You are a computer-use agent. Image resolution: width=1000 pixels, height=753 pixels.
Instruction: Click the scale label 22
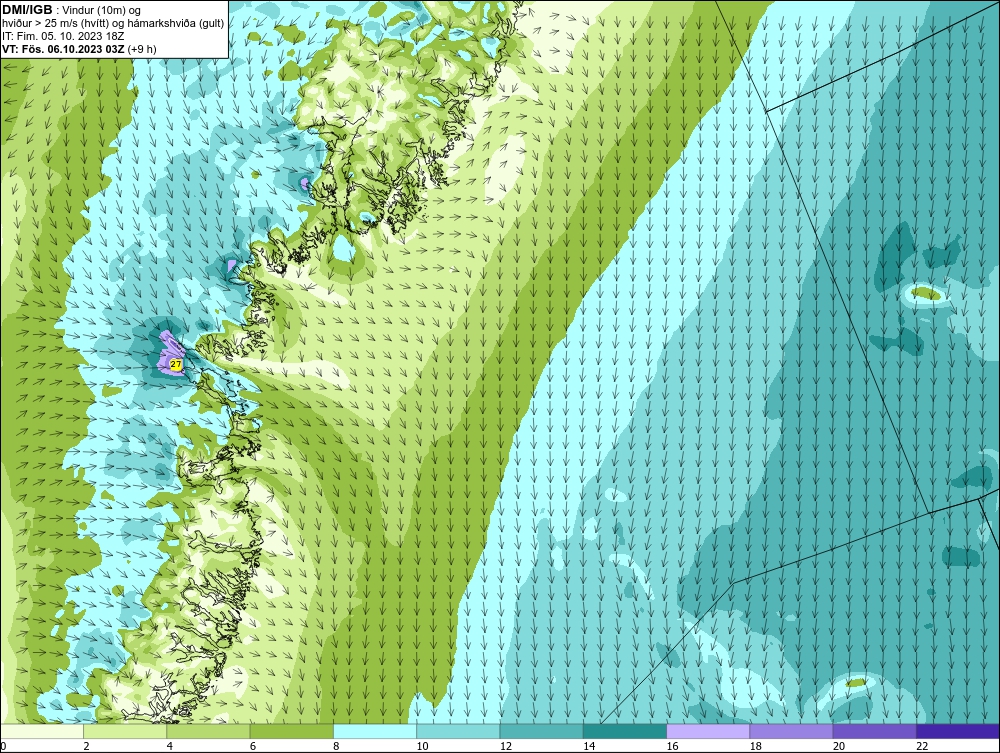(922, 747)
